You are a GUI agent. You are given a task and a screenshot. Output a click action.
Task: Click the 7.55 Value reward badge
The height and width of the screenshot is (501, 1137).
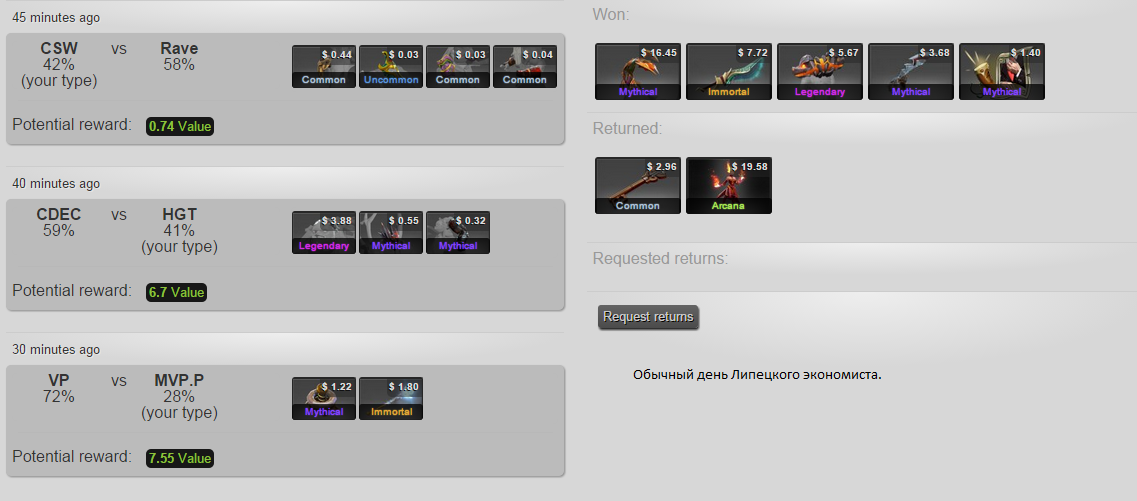[x=180, y=458]
